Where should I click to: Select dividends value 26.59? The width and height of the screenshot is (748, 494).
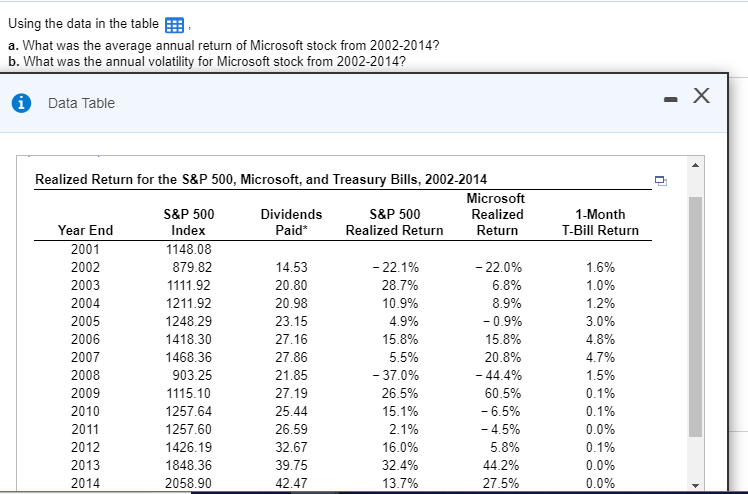291,429
